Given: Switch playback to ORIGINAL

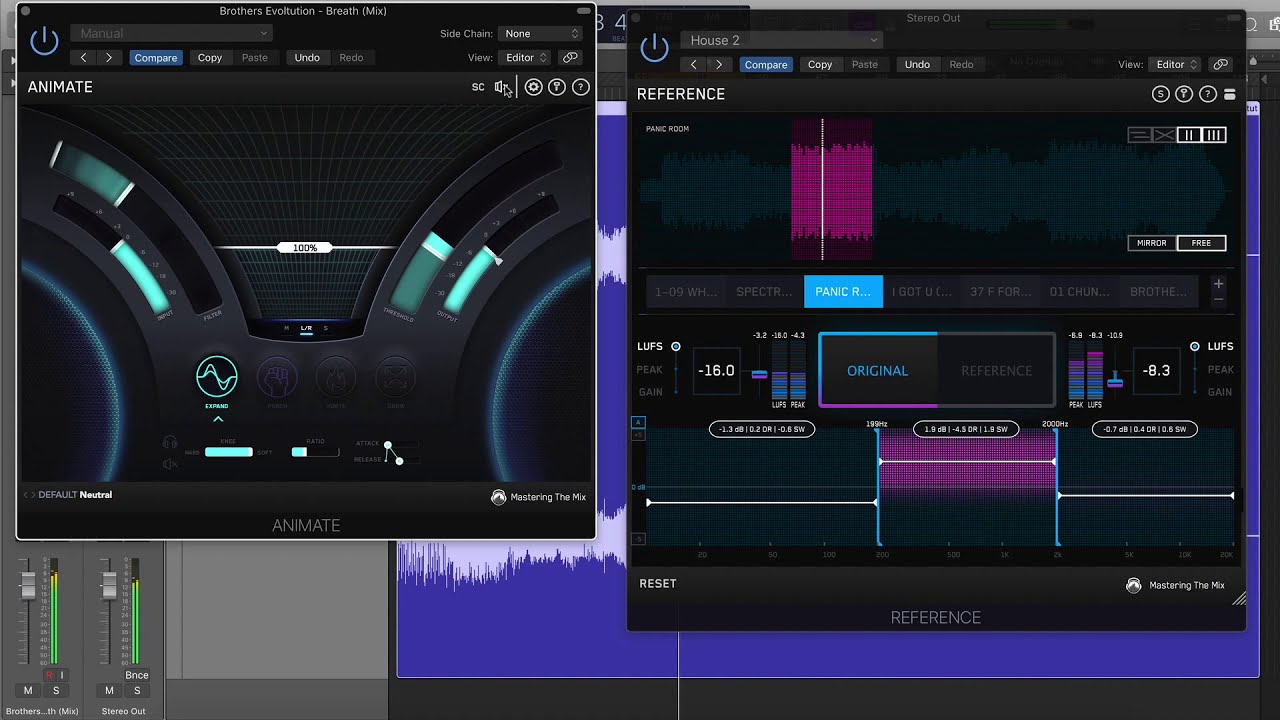Looking at the screenshot, I should [878, 371].
